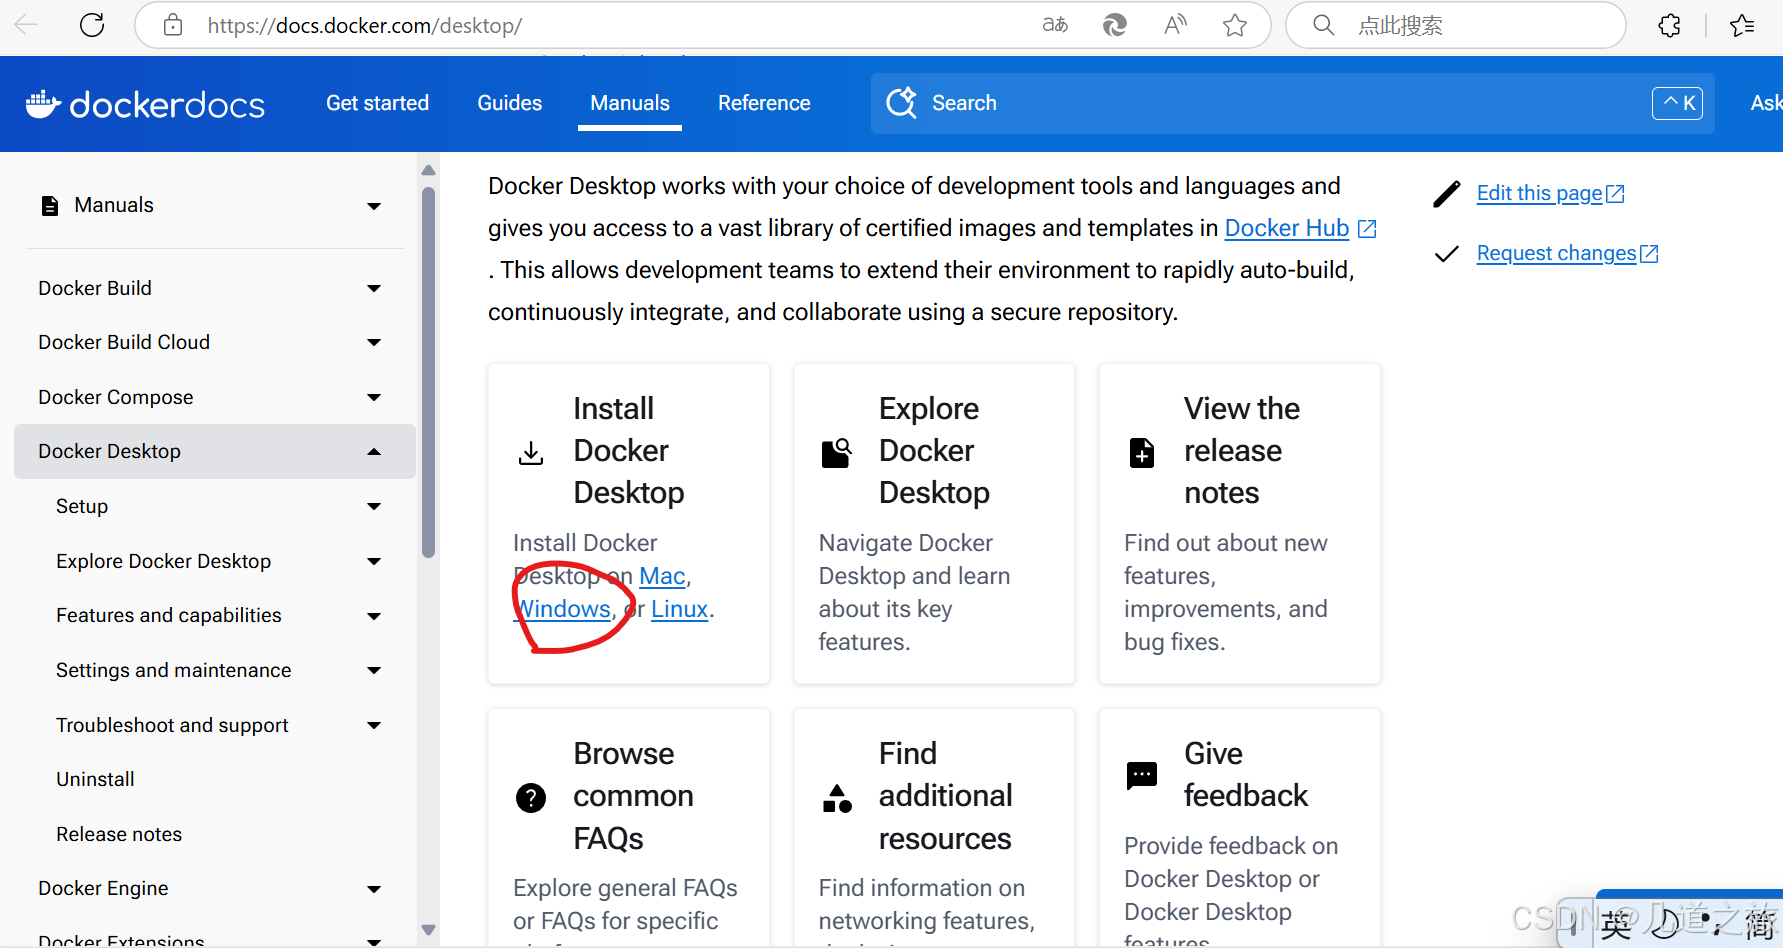Expand the Troubleshoot and support section
The image size is (1783, 948).
tap(374, 725)
